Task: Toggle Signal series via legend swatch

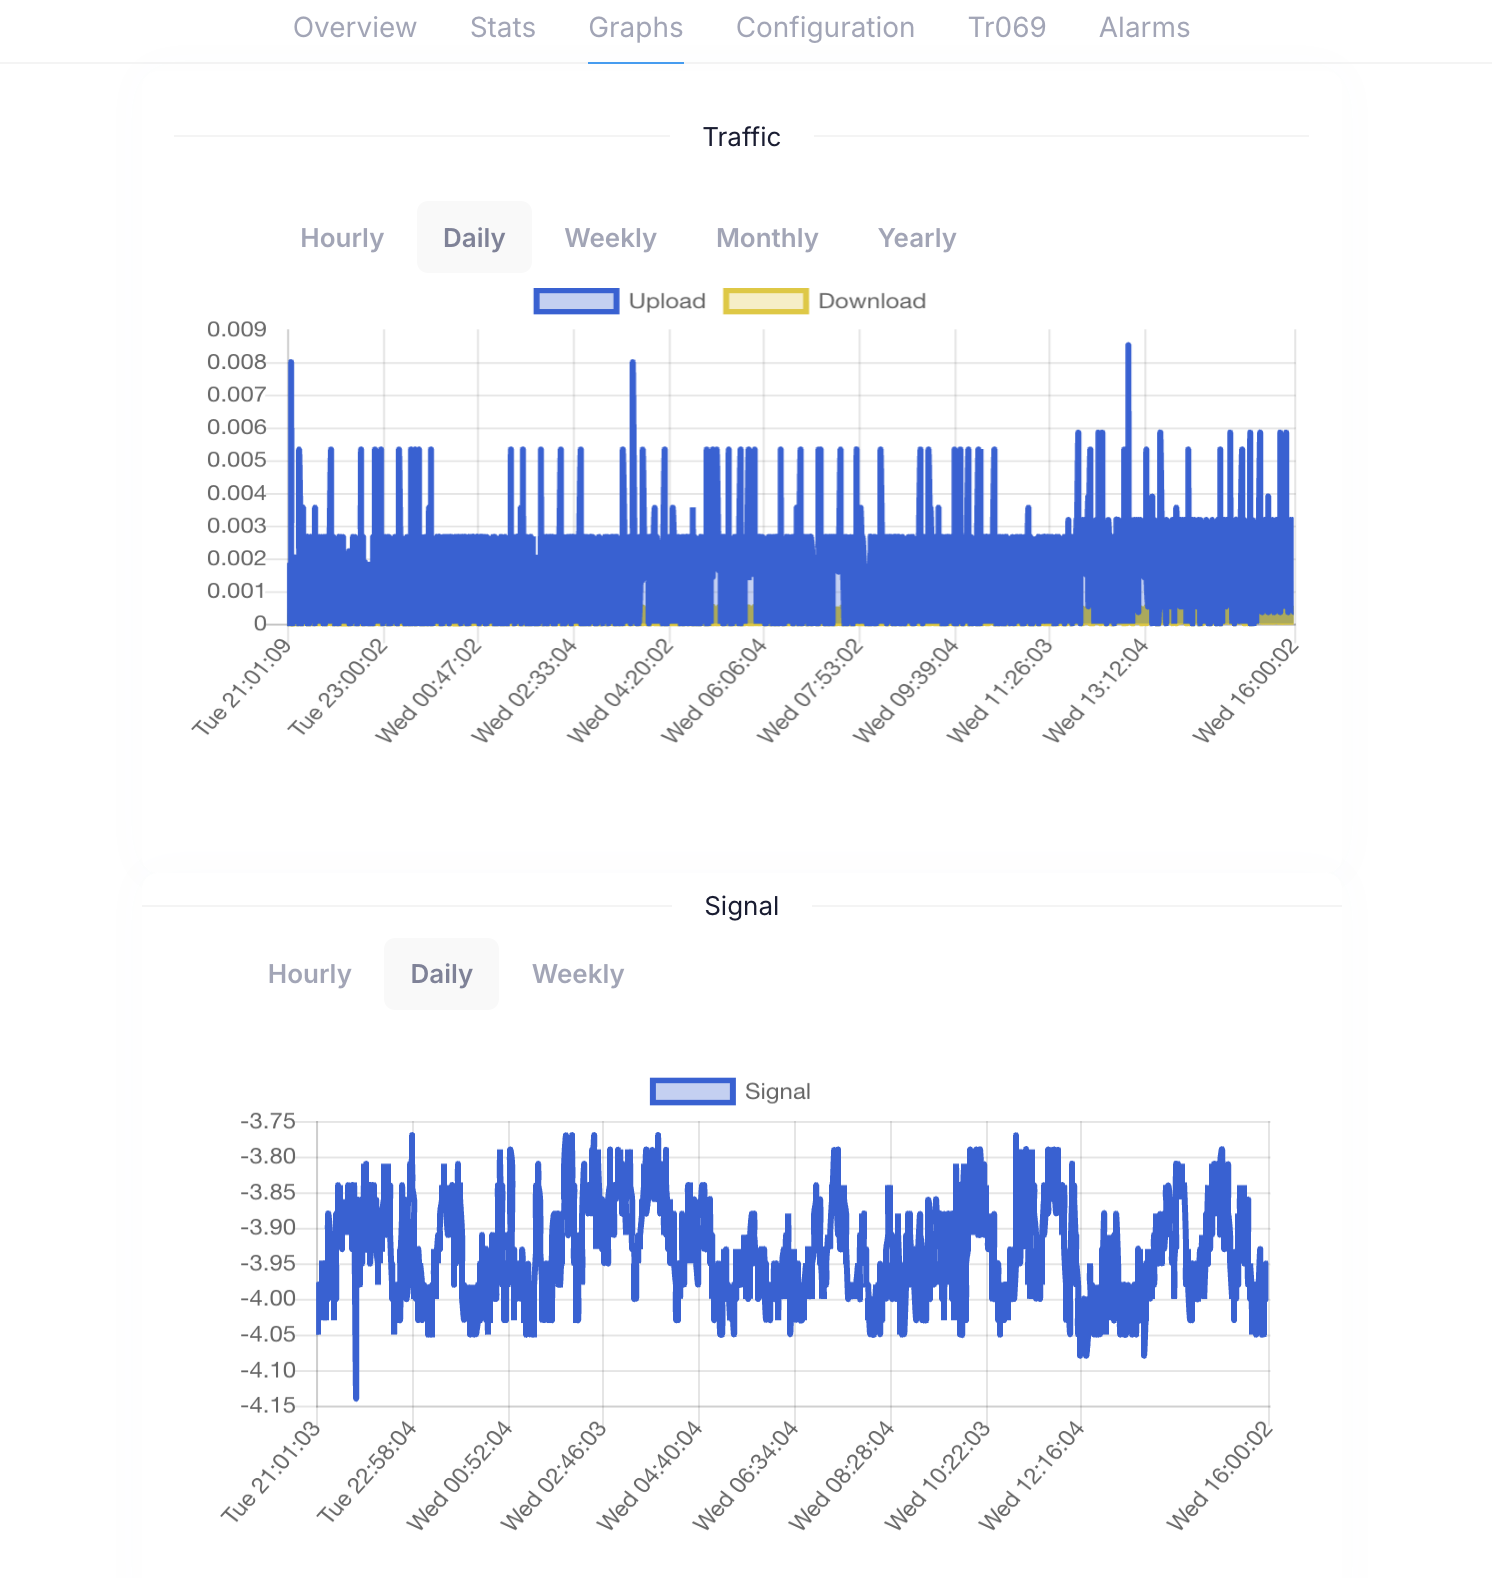Action: tap(692, 1091)
